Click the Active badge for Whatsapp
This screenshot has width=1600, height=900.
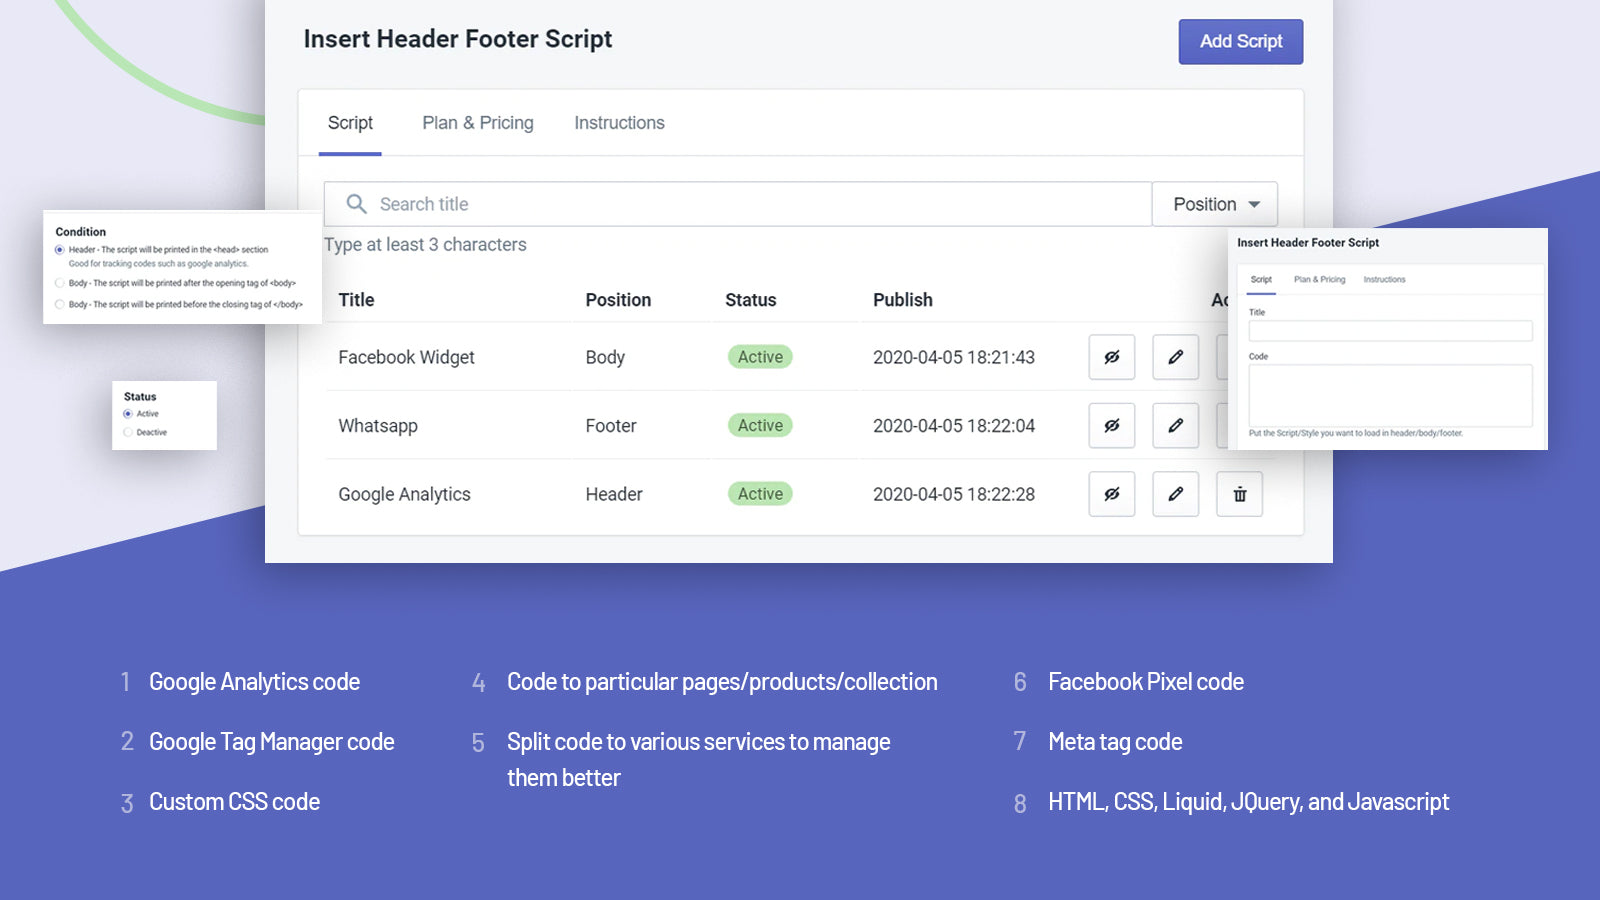click(x=760, y=426)
